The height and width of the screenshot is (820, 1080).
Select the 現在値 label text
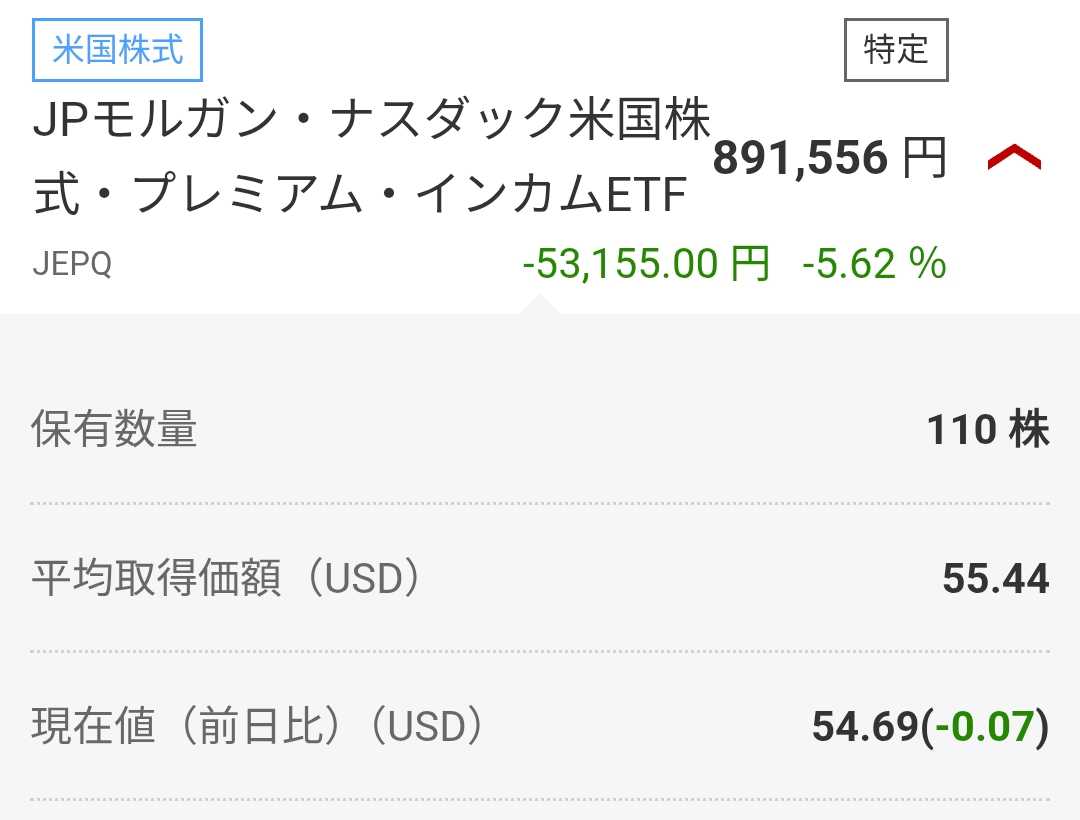[x=93, y=727]
